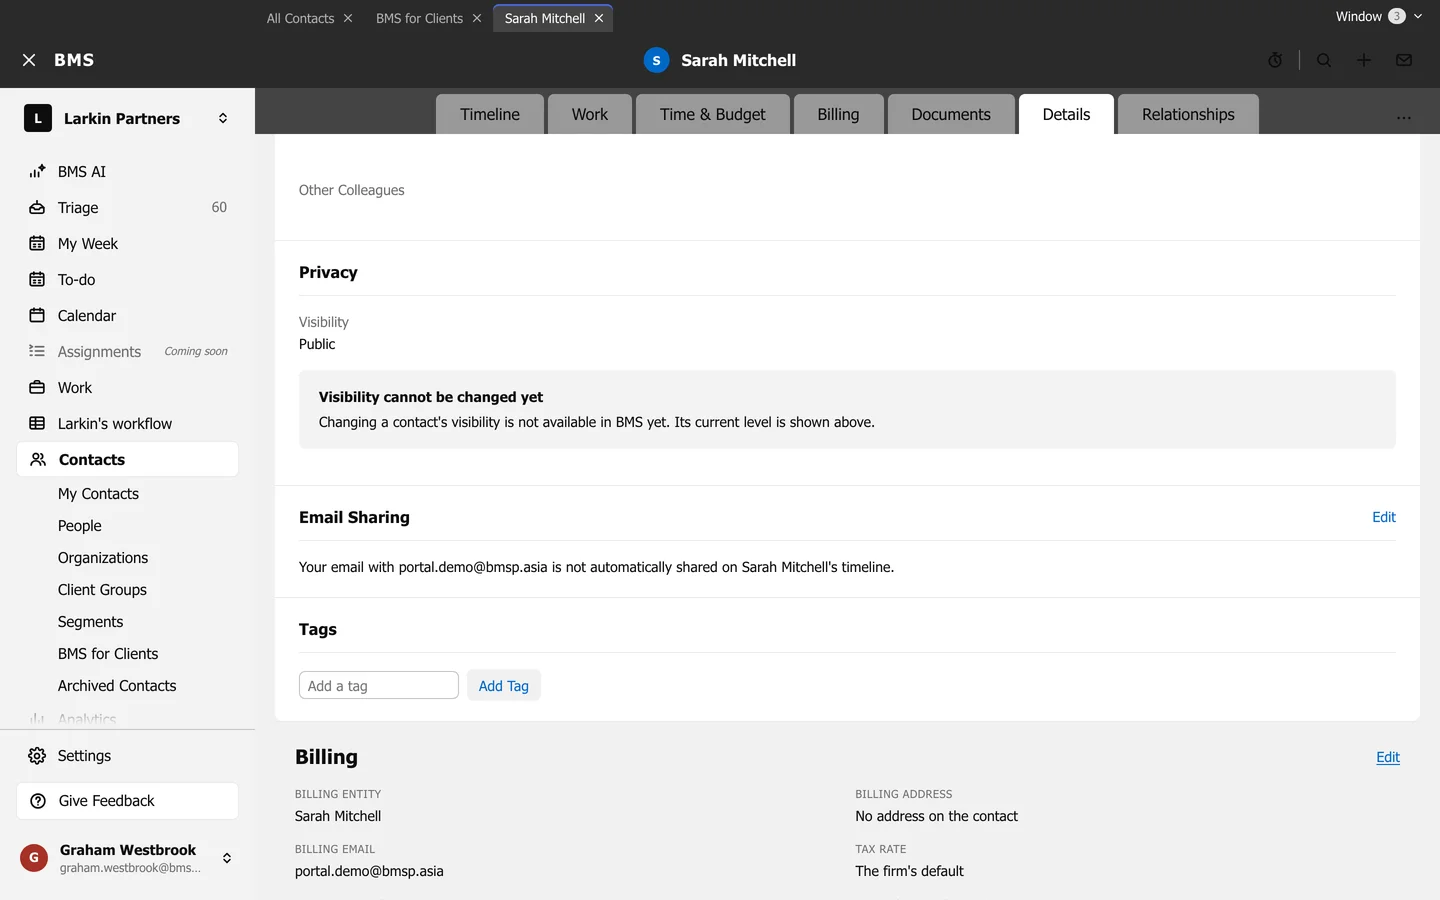Focus the Add a tag input field
The height and width of the screenshot is (900, 1440).
(379, 685)
